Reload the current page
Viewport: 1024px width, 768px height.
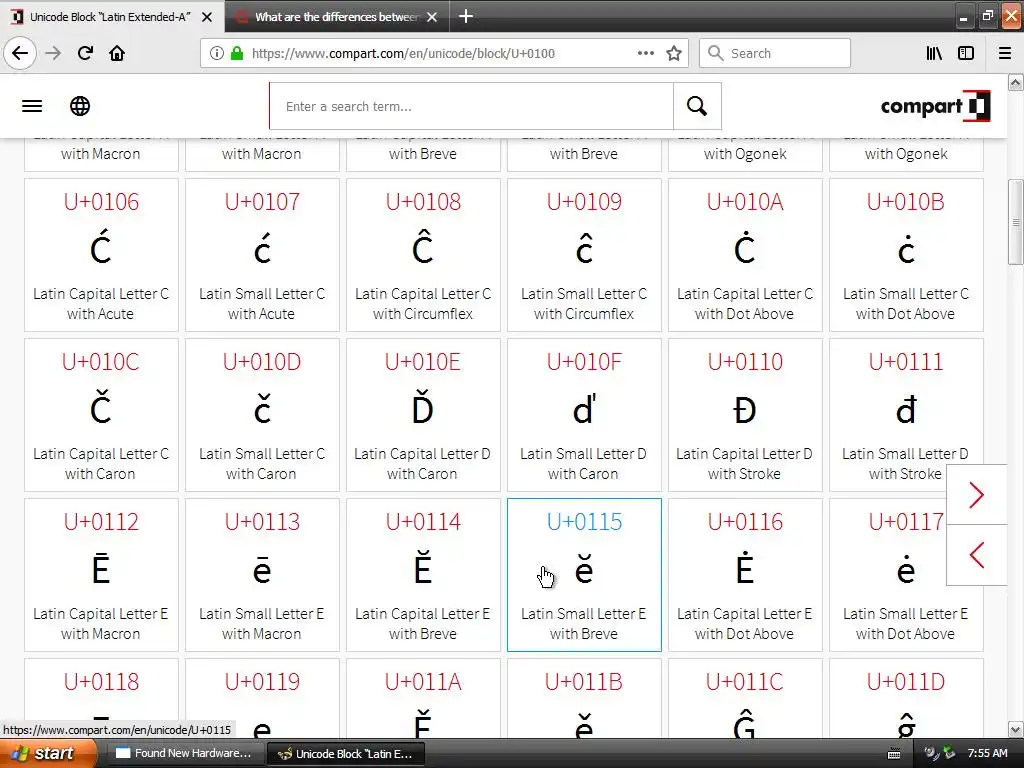[85, 53]
